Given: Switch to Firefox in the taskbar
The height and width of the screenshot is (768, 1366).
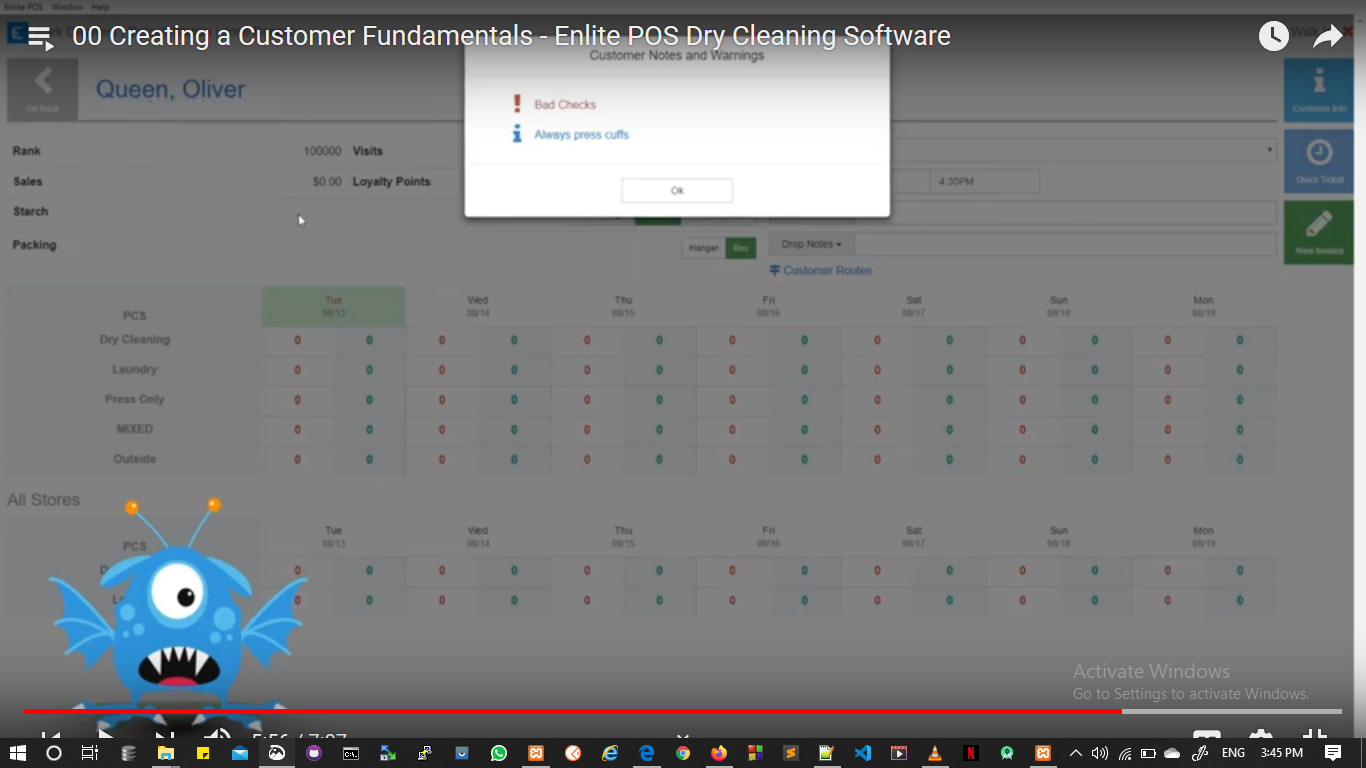Looking at the screenshot, I should pos(719,753).
